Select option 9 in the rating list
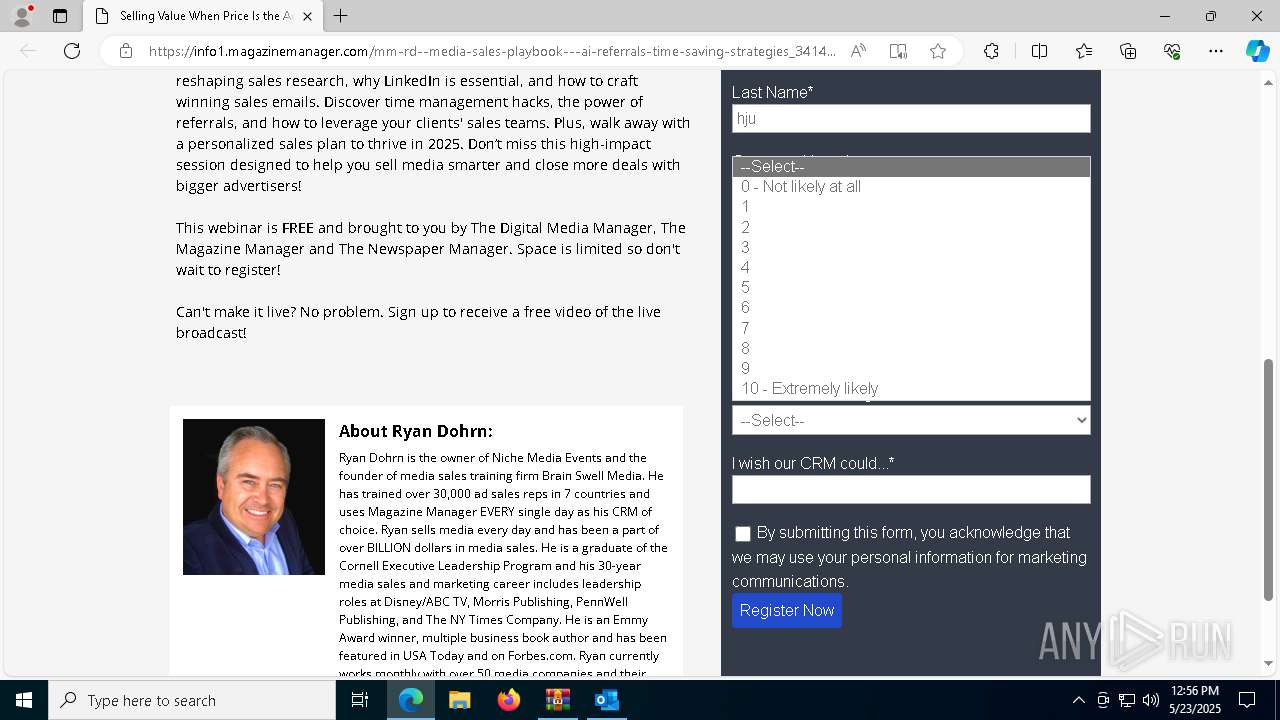1280x720 pixels. (x=911, y=368)
